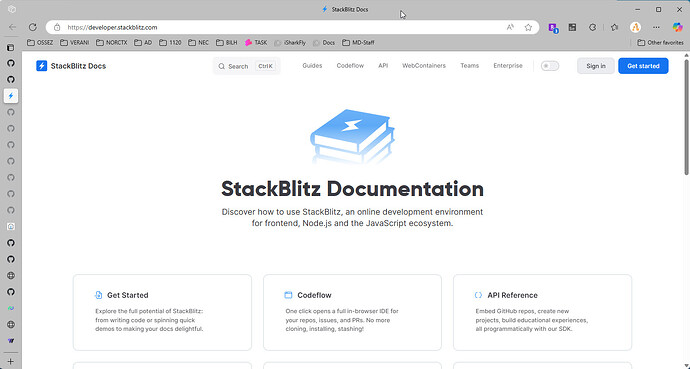
Task: Click the "One click opens a full in-browser IDE" text
Action: 342,320
